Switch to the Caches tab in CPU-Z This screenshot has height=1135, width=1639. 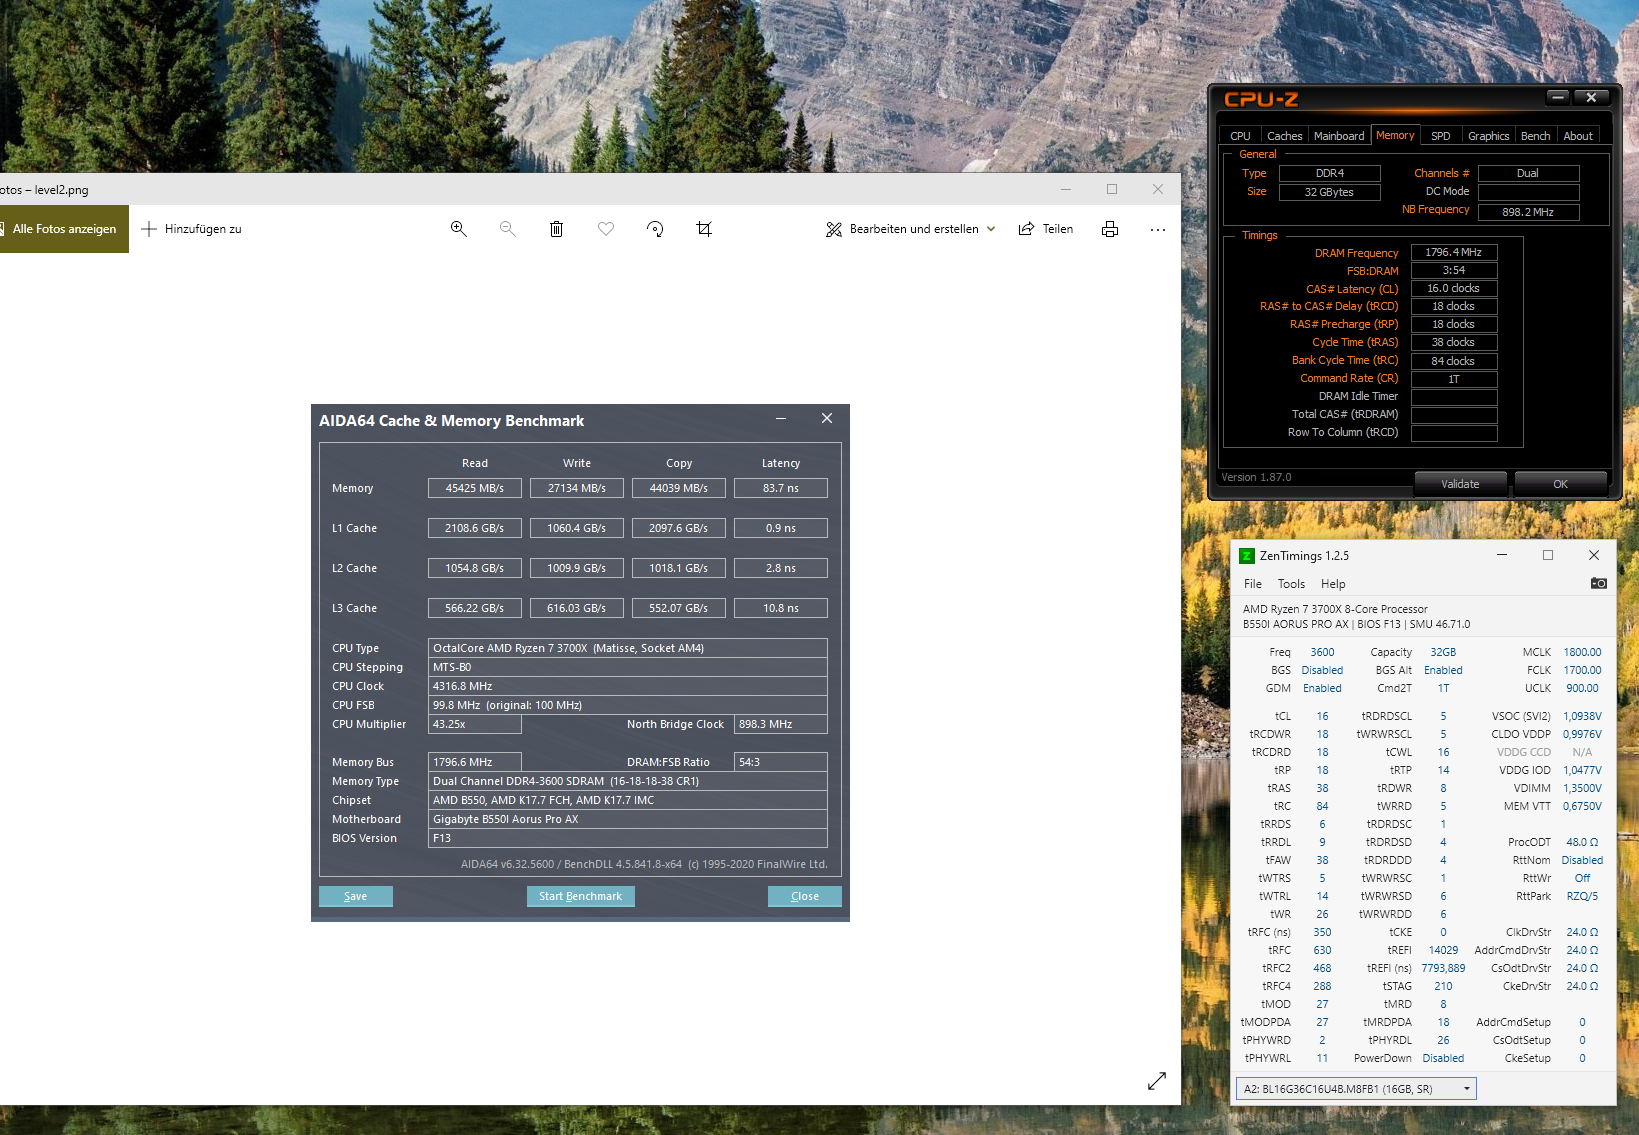click(1284, 136)
